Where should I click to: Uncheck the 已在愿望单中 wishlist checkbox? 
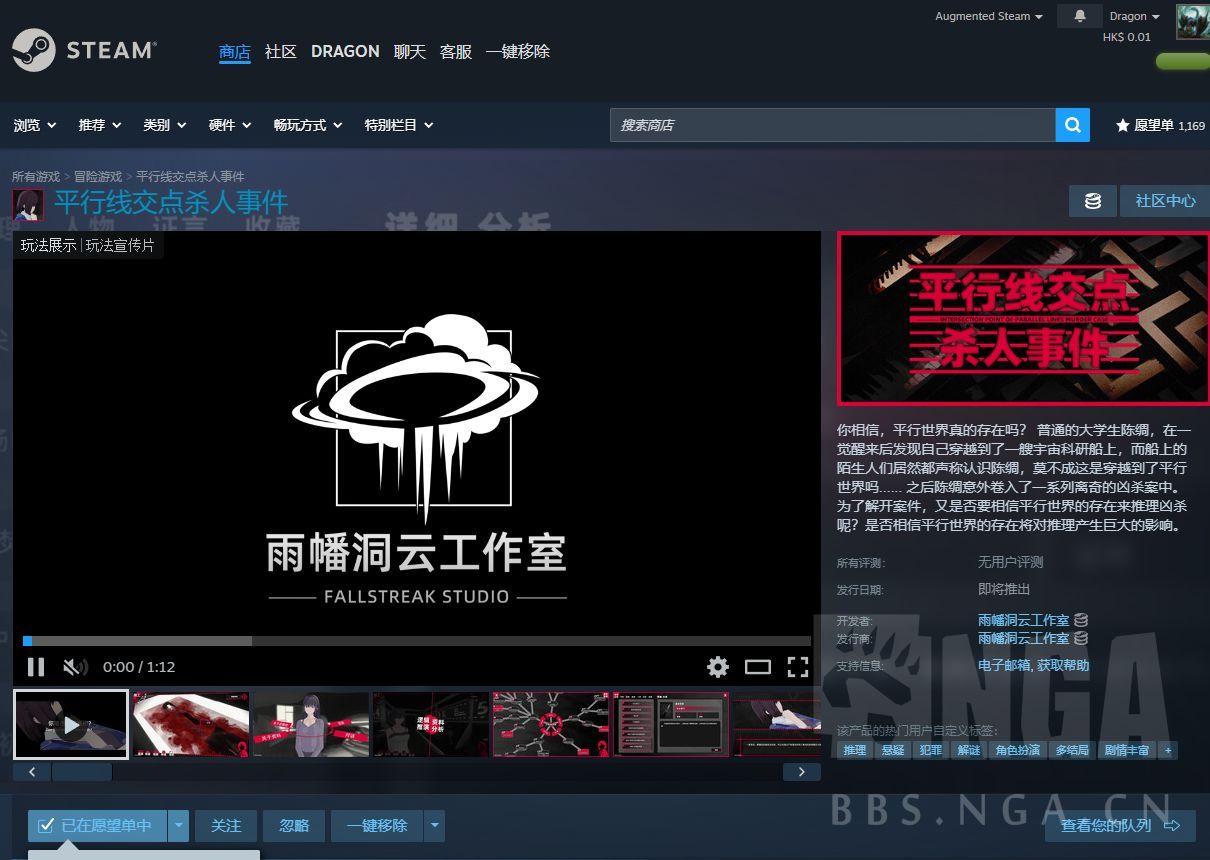45,825
